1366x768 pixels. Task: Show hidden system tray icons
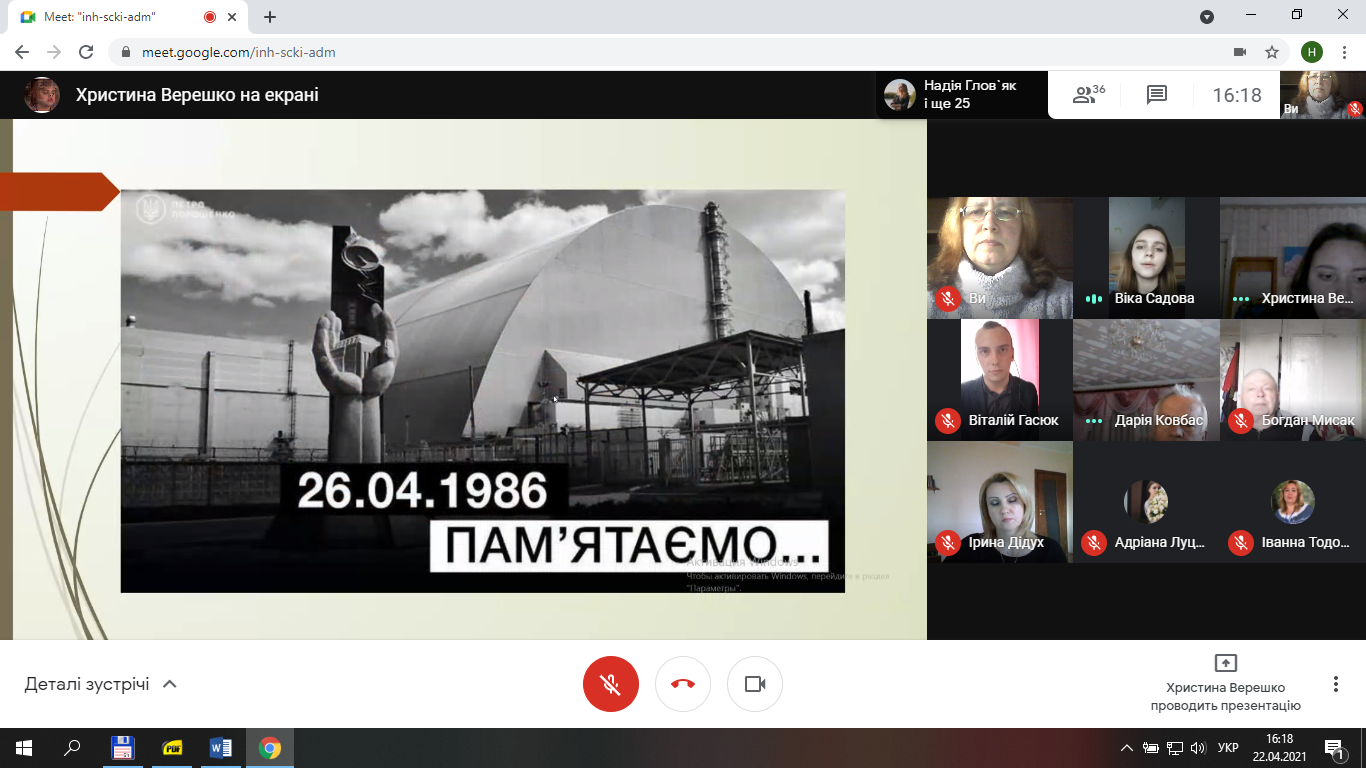[x=1127, y=748]
